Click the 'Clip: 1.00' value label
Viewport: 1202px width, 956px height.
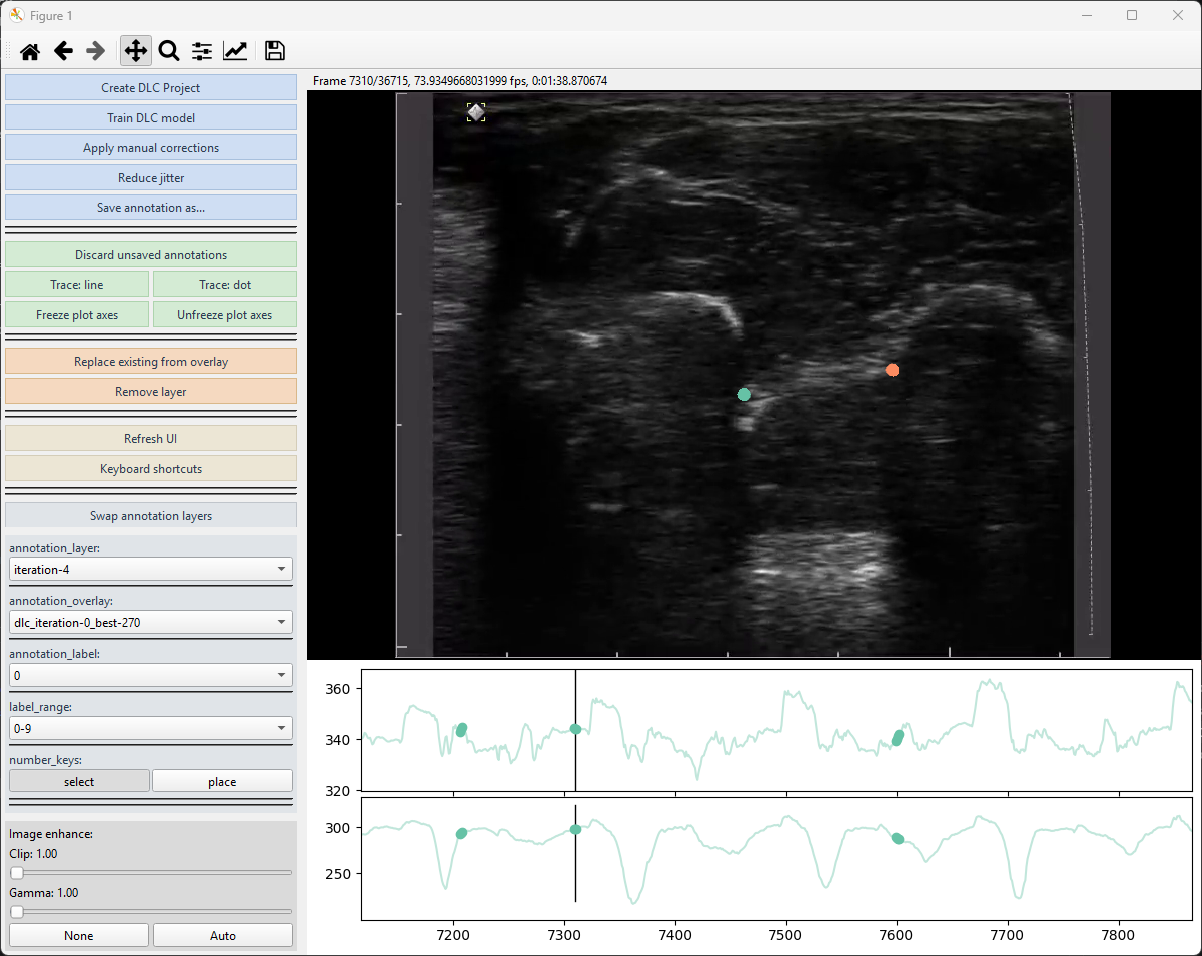pyautogui.click(x=33, y=854)
